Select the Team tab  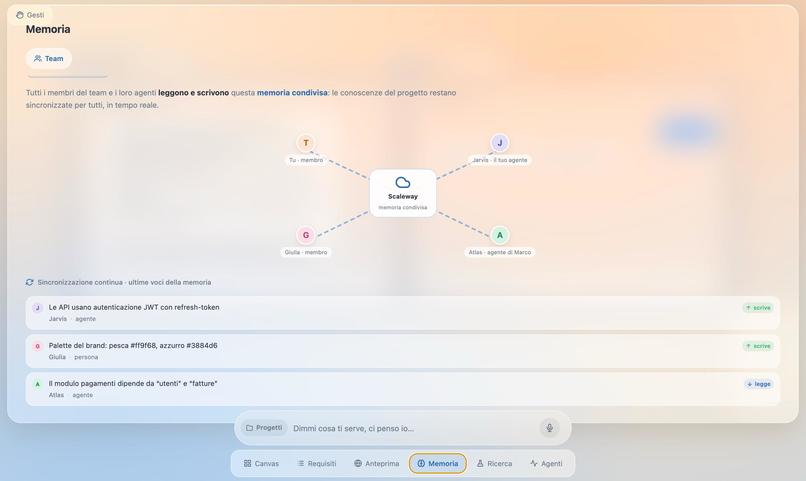pyautogui.click(x=49, y=59)
